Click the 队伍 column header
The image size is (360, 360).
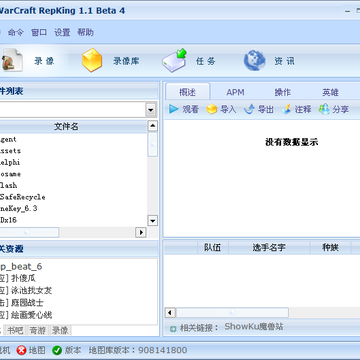213,248
